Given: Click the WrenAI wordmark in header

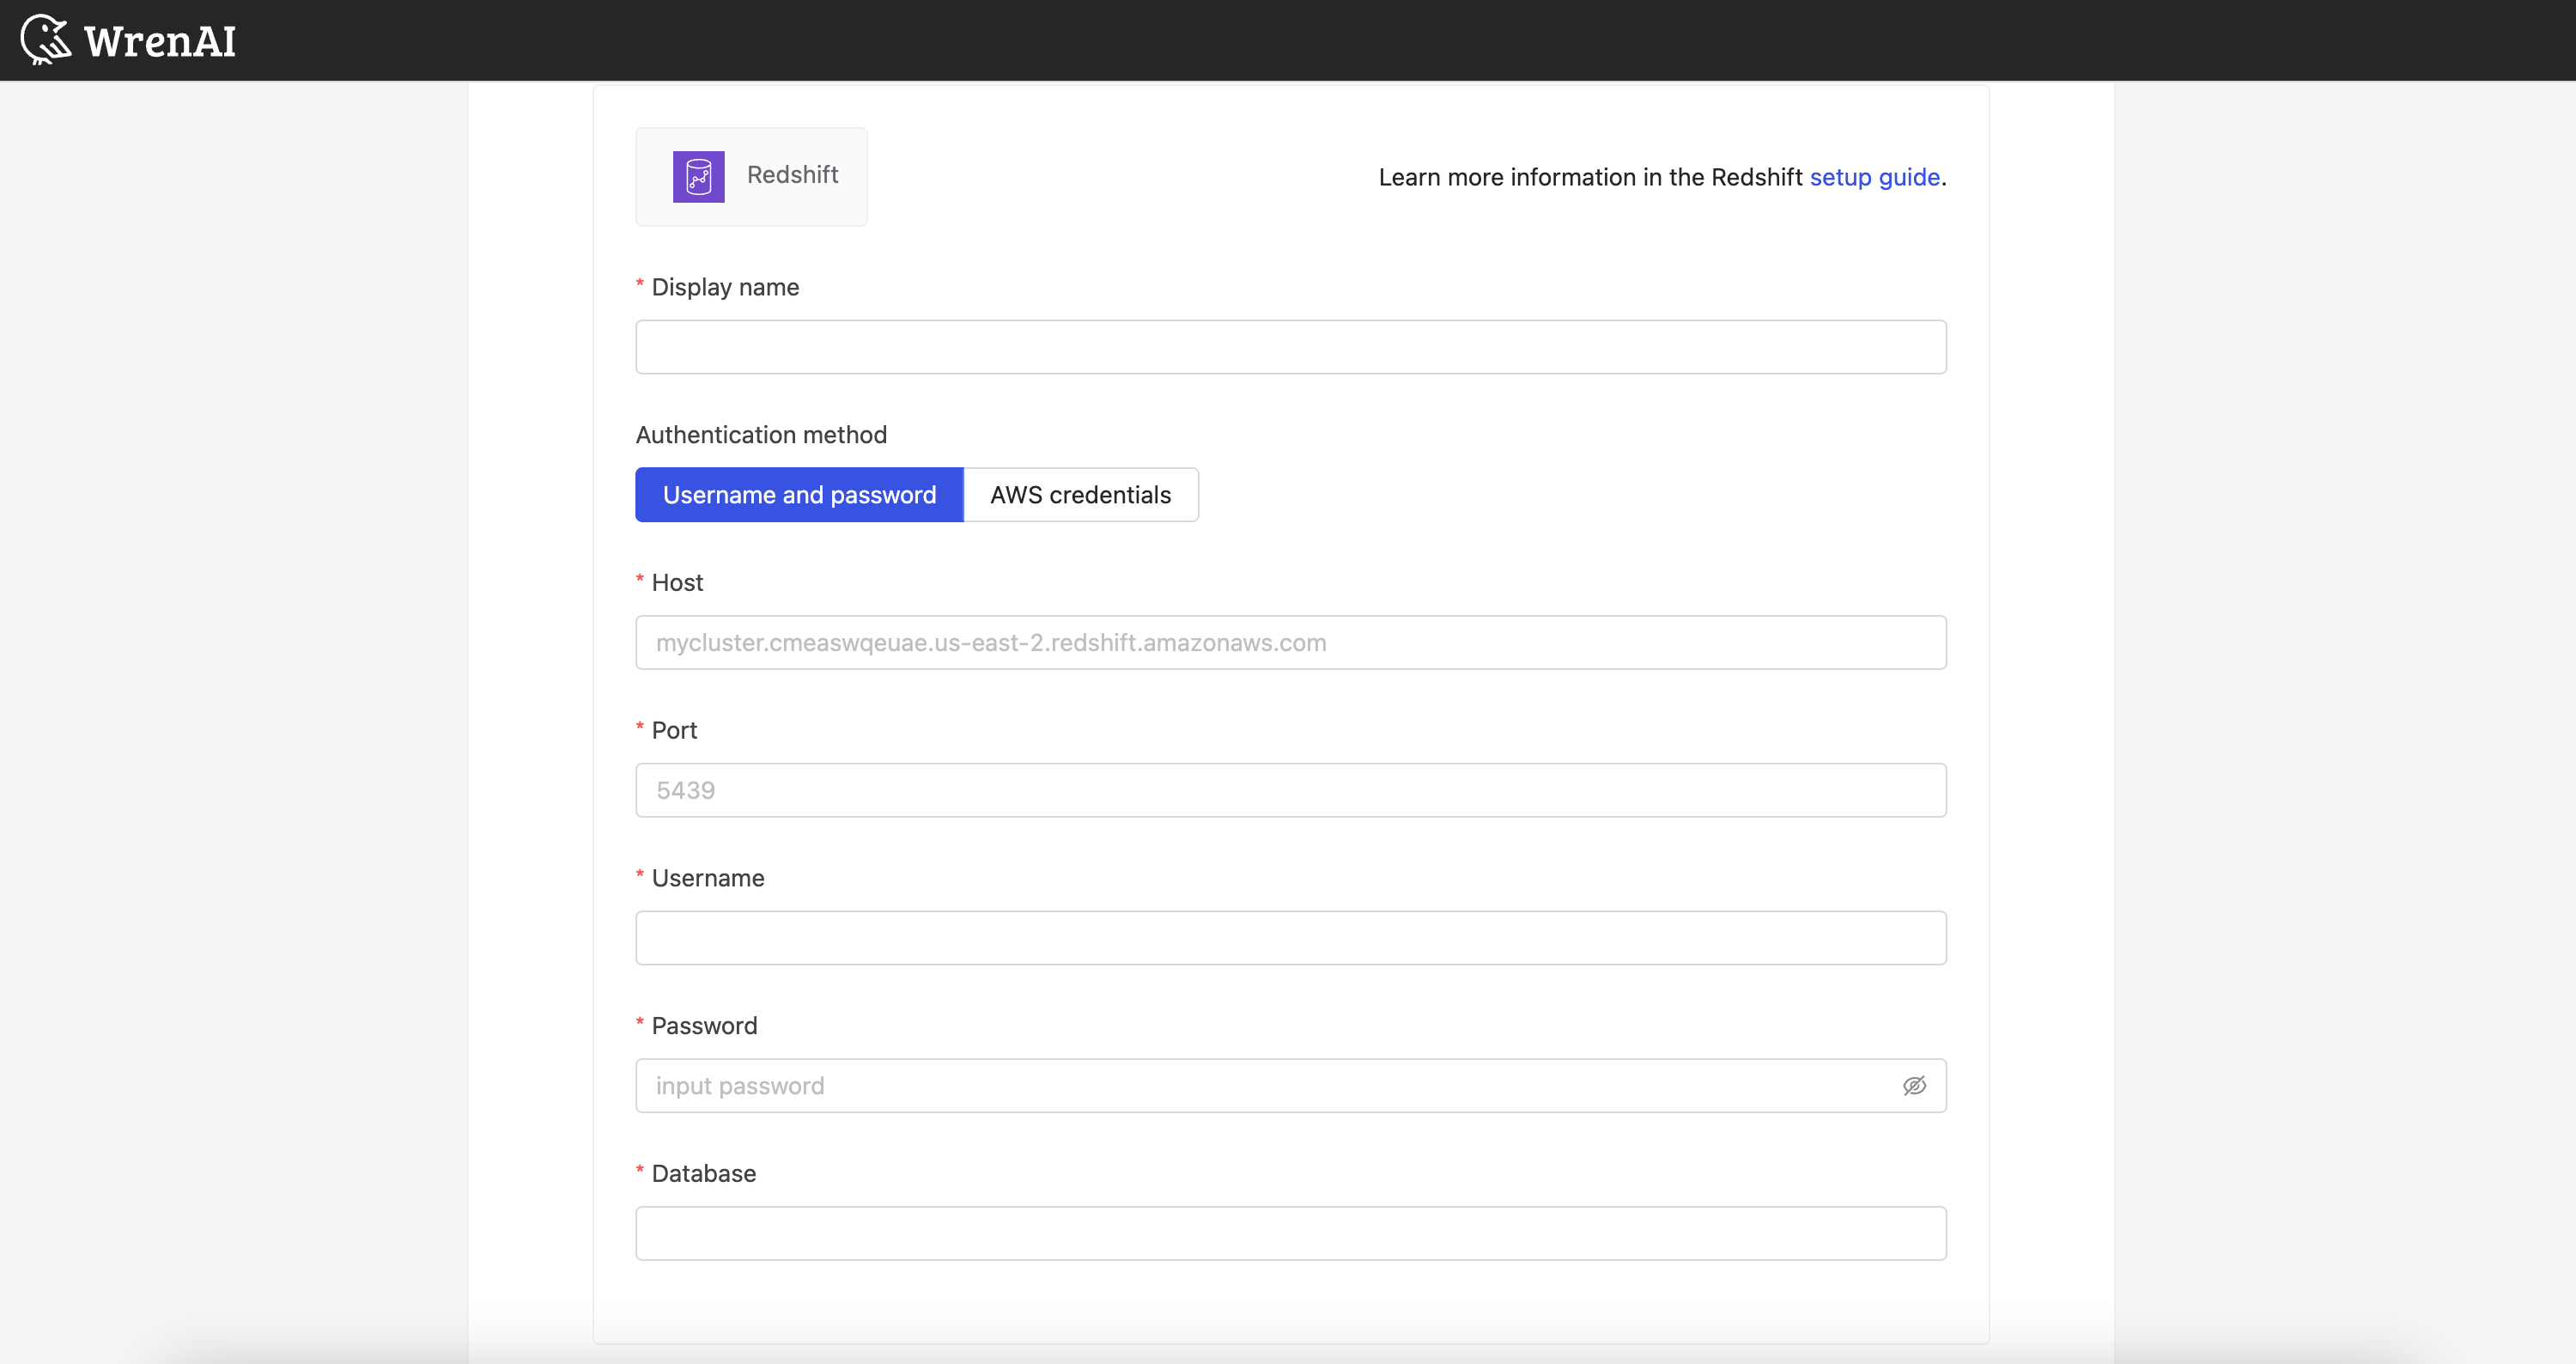Looking at the screenshot, I should tap(160, 42).
